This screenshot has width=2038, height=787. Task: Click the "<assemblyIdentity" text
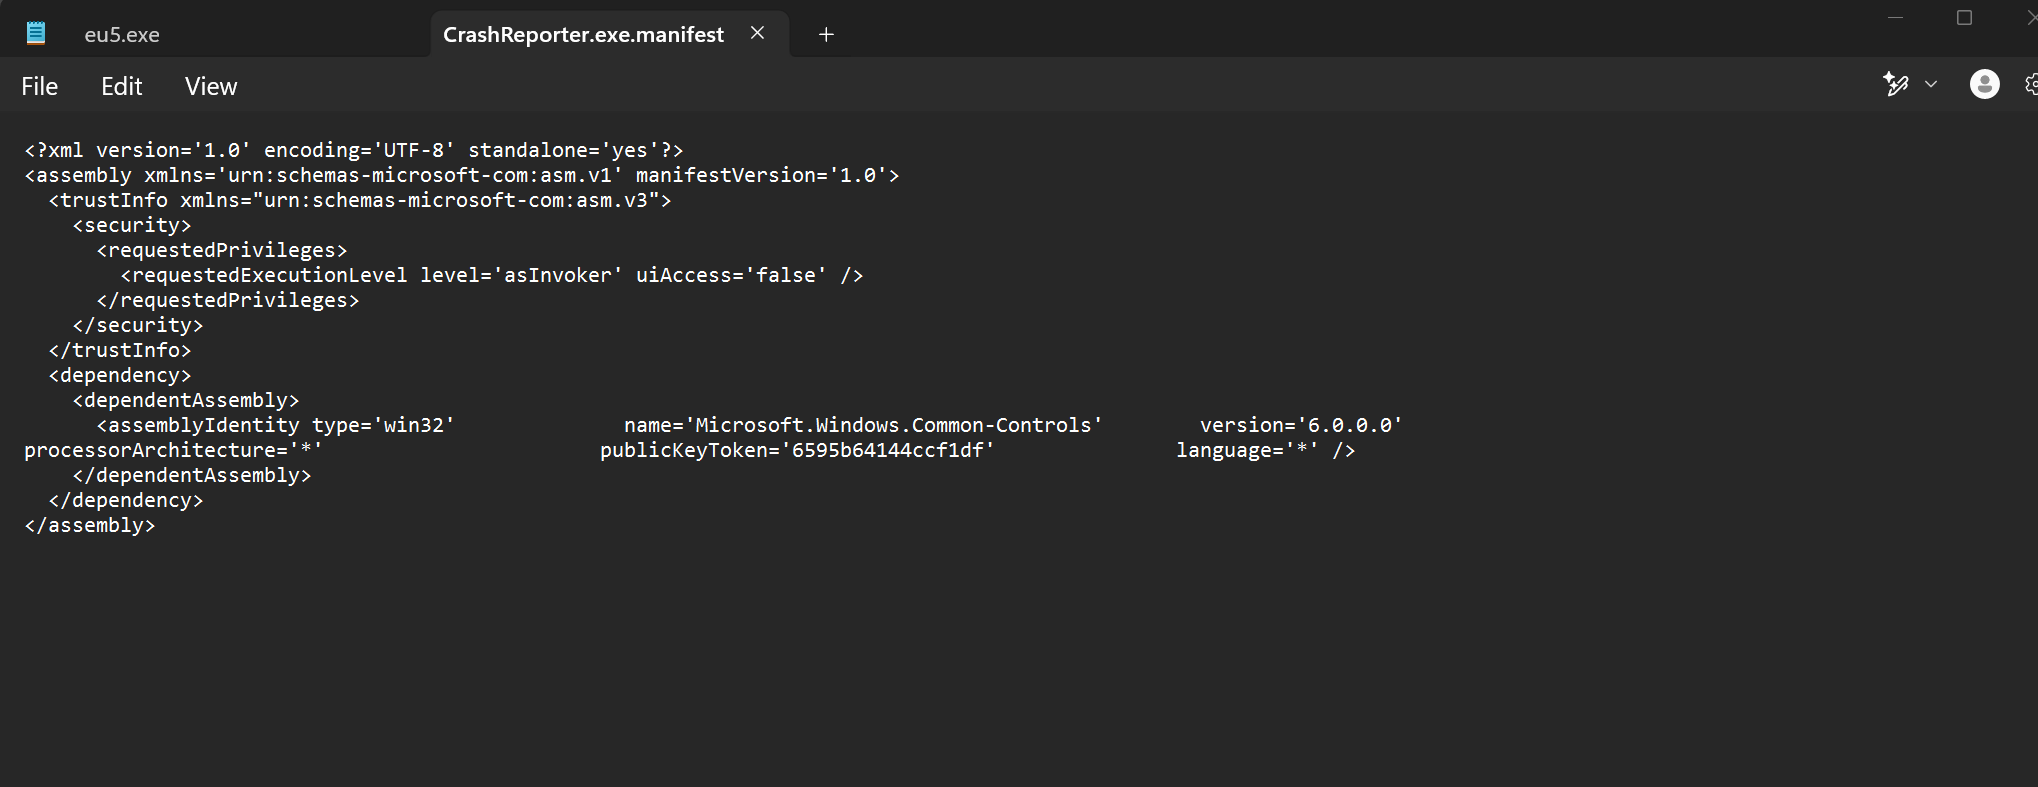pos(198,425)
